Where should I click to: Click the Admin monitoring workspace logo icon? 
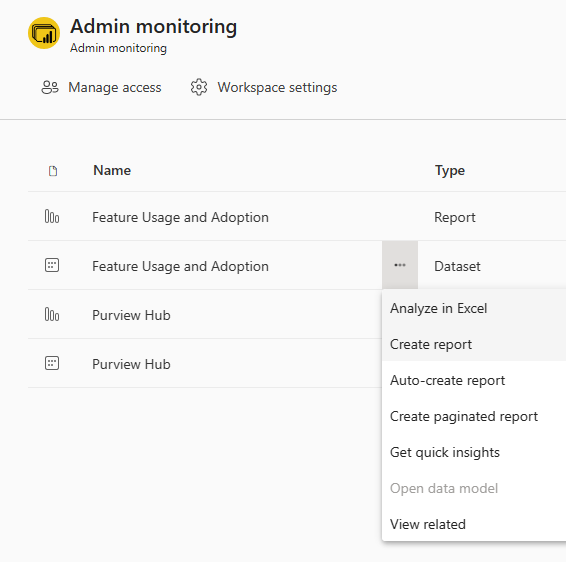click(44, 33)
